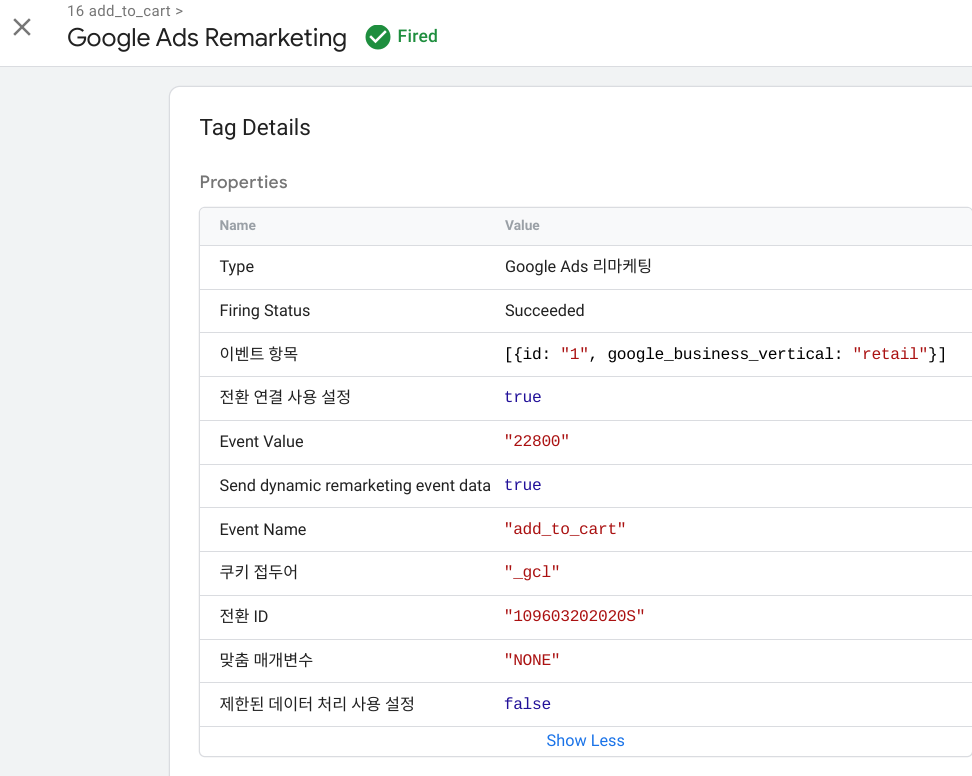Select the "NONE" value

[x=532, y=661]
